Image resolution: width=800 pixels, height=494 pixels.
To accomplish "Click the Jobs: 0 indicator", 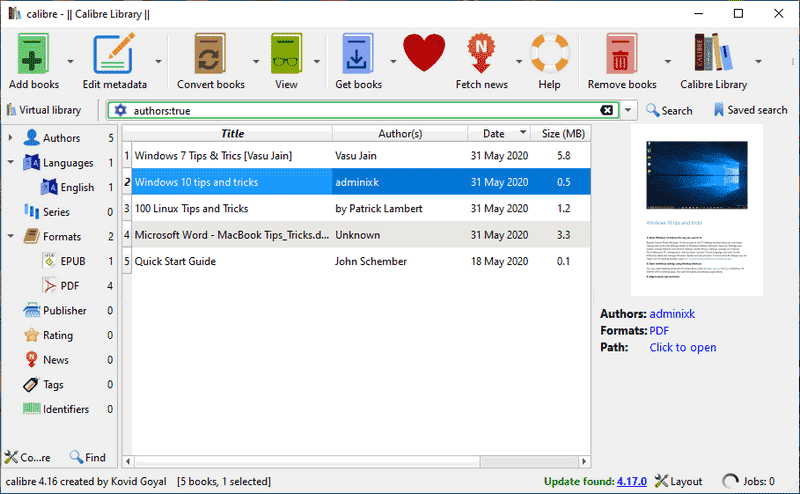I will pyautogui.click(x=748, y=481).
